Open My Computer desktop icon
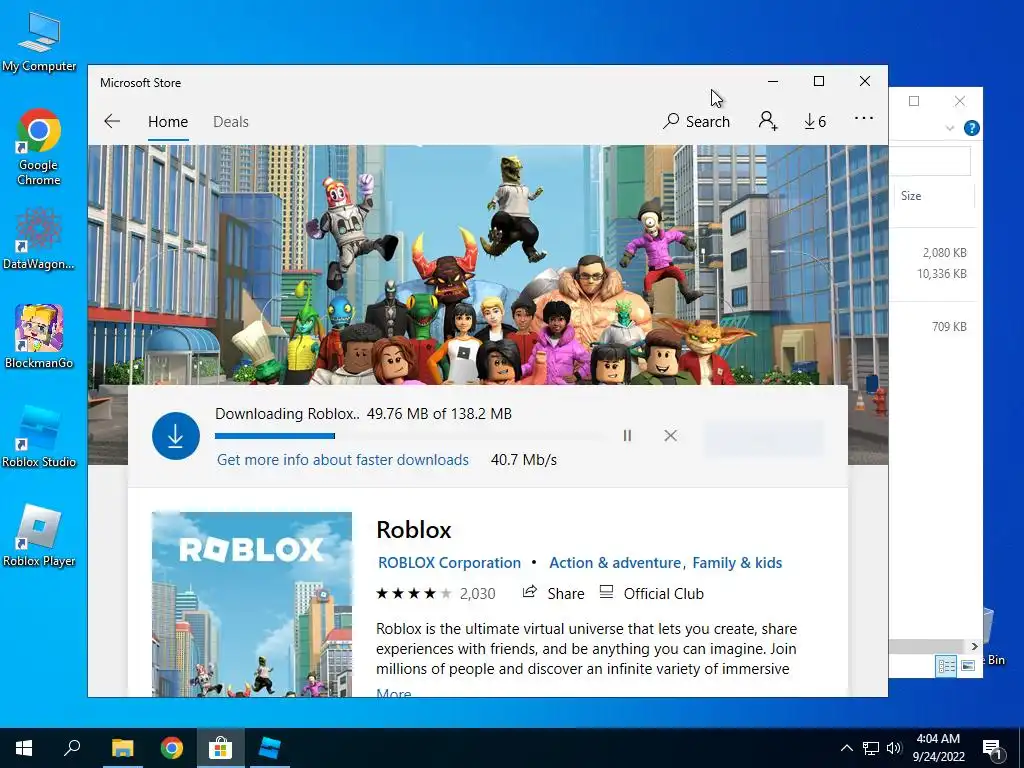This screenshot has height=768, width=1024. [x=39, y=41]
